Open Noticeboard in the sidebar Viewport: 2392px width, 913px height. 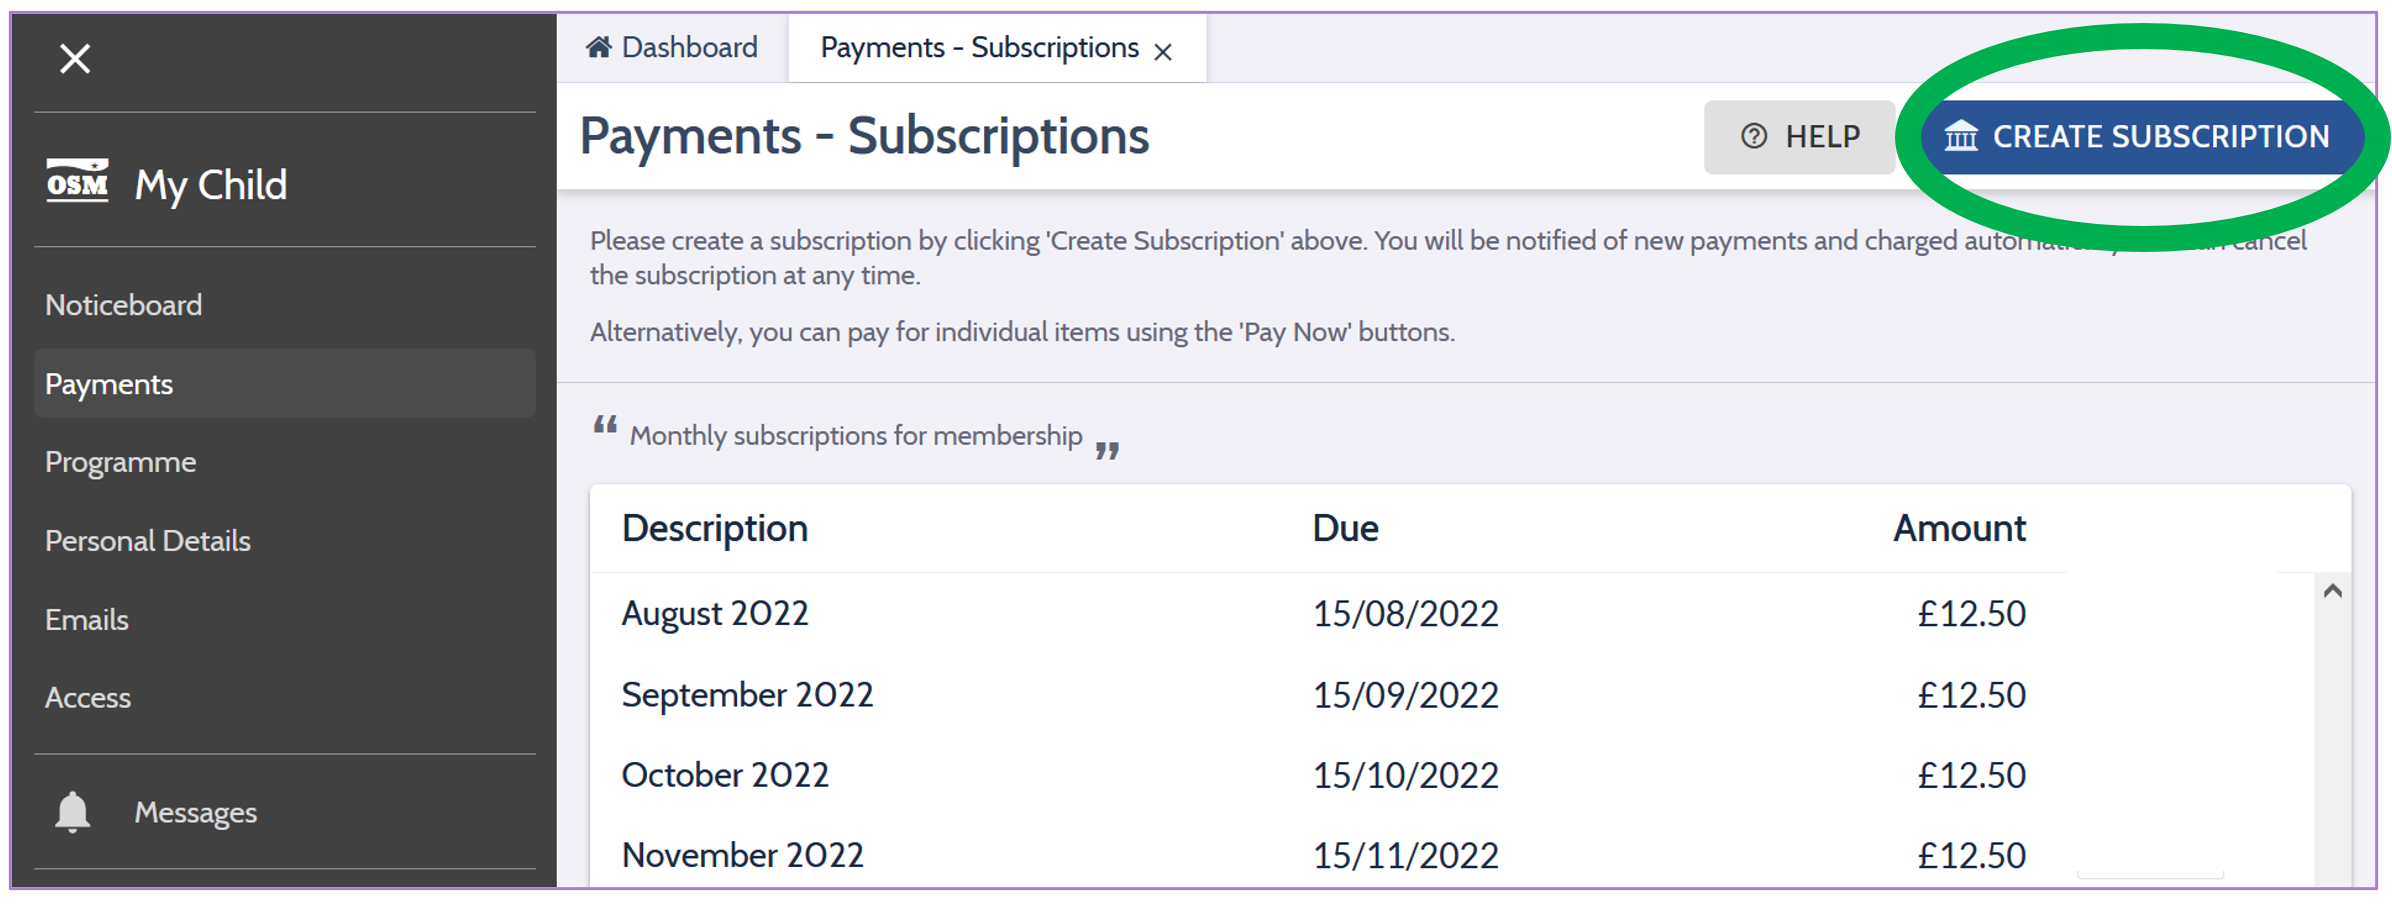point(124,305)
